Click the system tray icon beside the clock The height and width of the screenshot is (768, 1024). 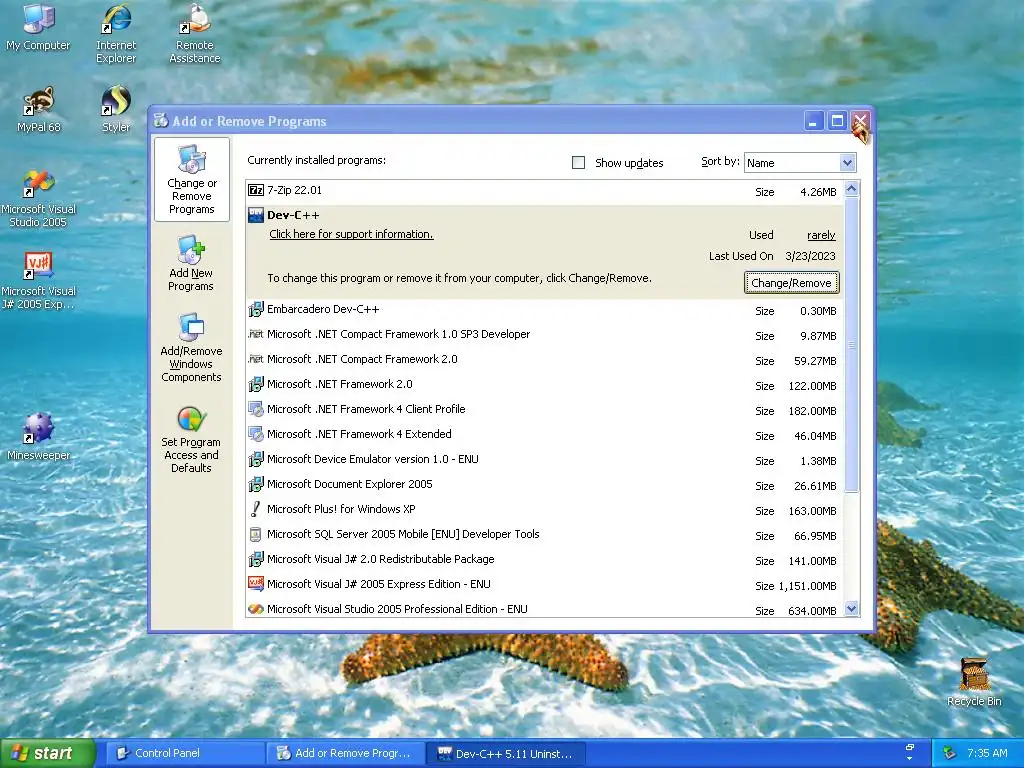click(950, 753)
